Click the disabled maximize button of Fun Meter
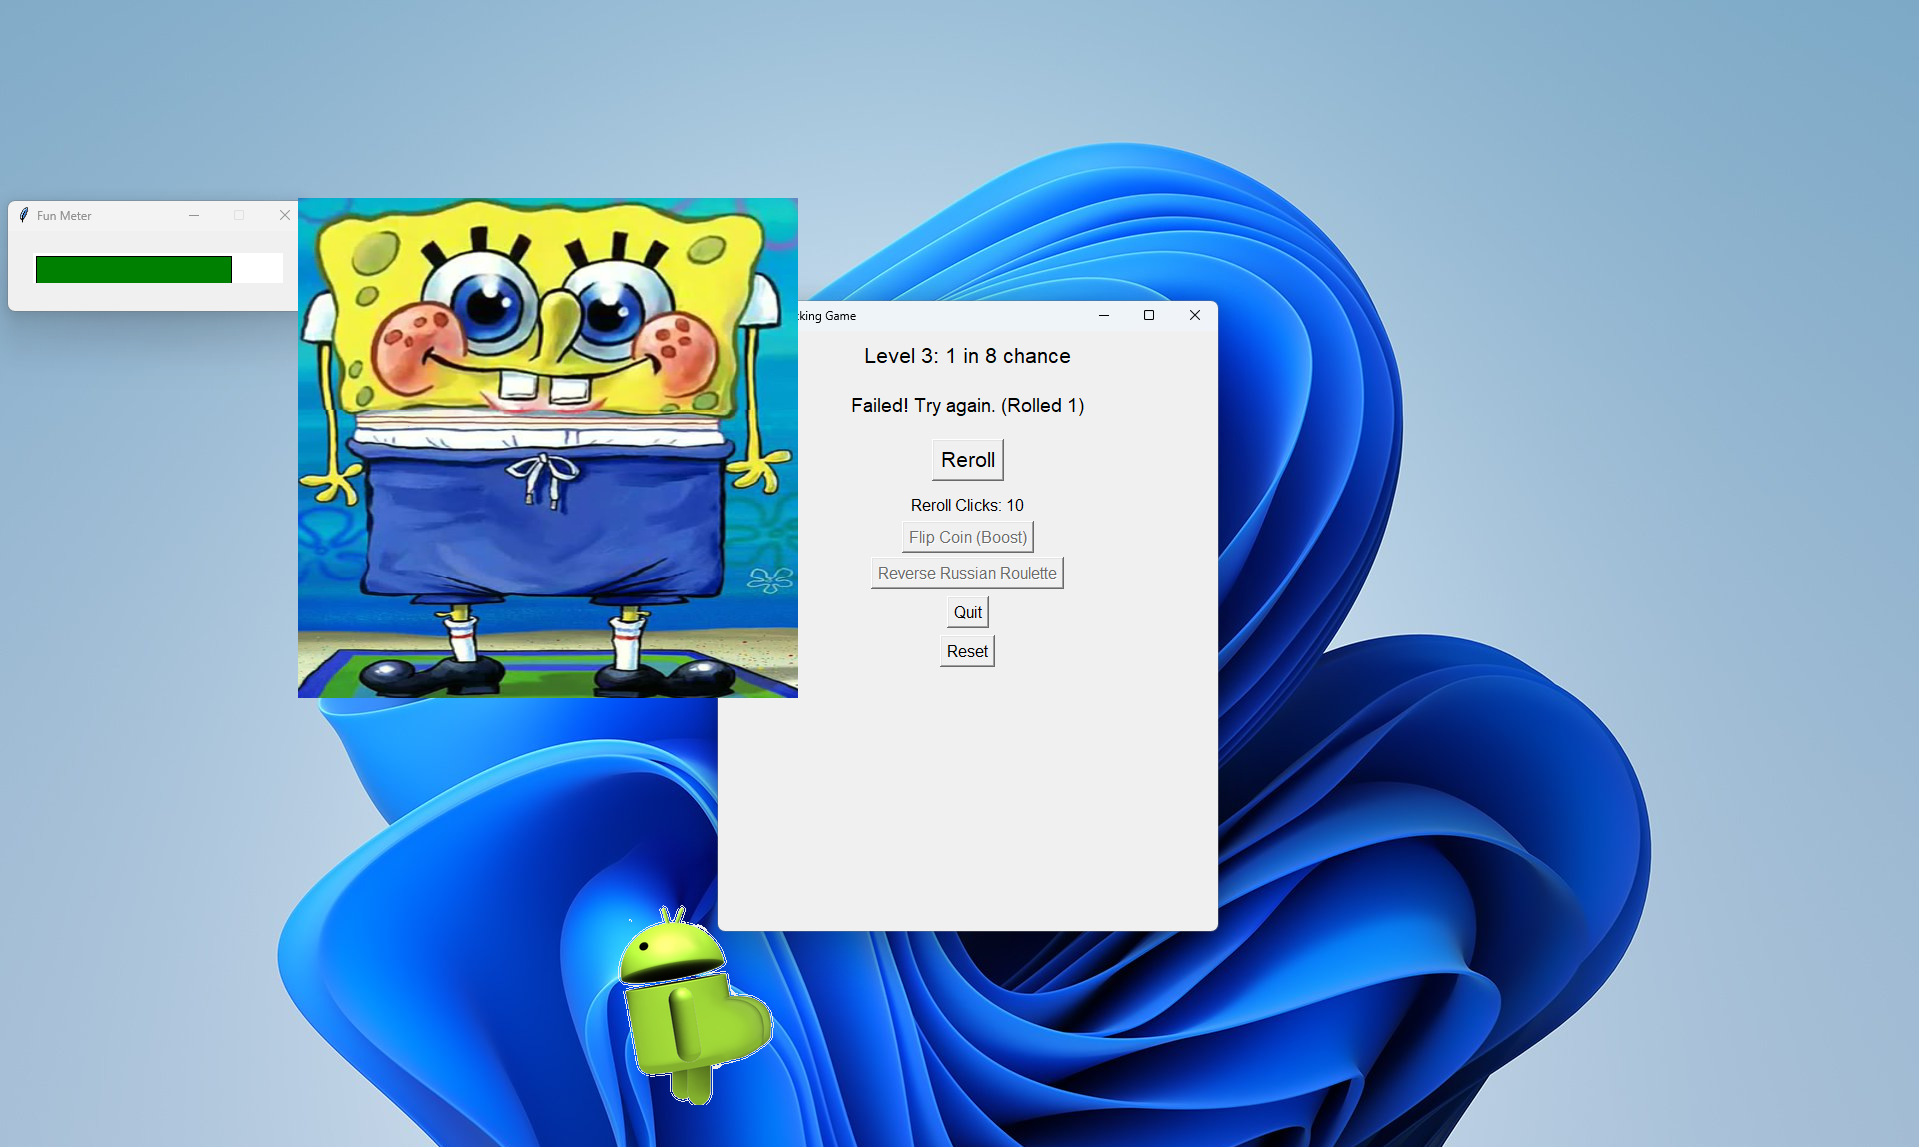This screenshot has height=1147, width=1919. [x=239, y=215]
